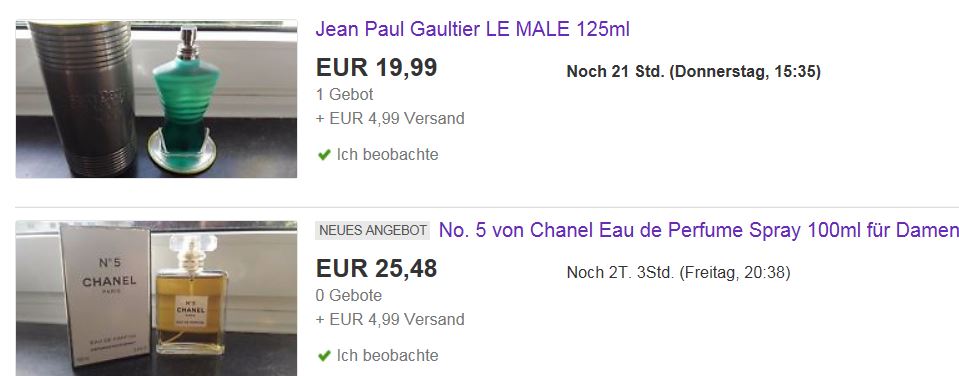The image size is (959, 376).
Task: Toggle Ich beobachte on the Chanel listing
Action: tap(378, 355)
